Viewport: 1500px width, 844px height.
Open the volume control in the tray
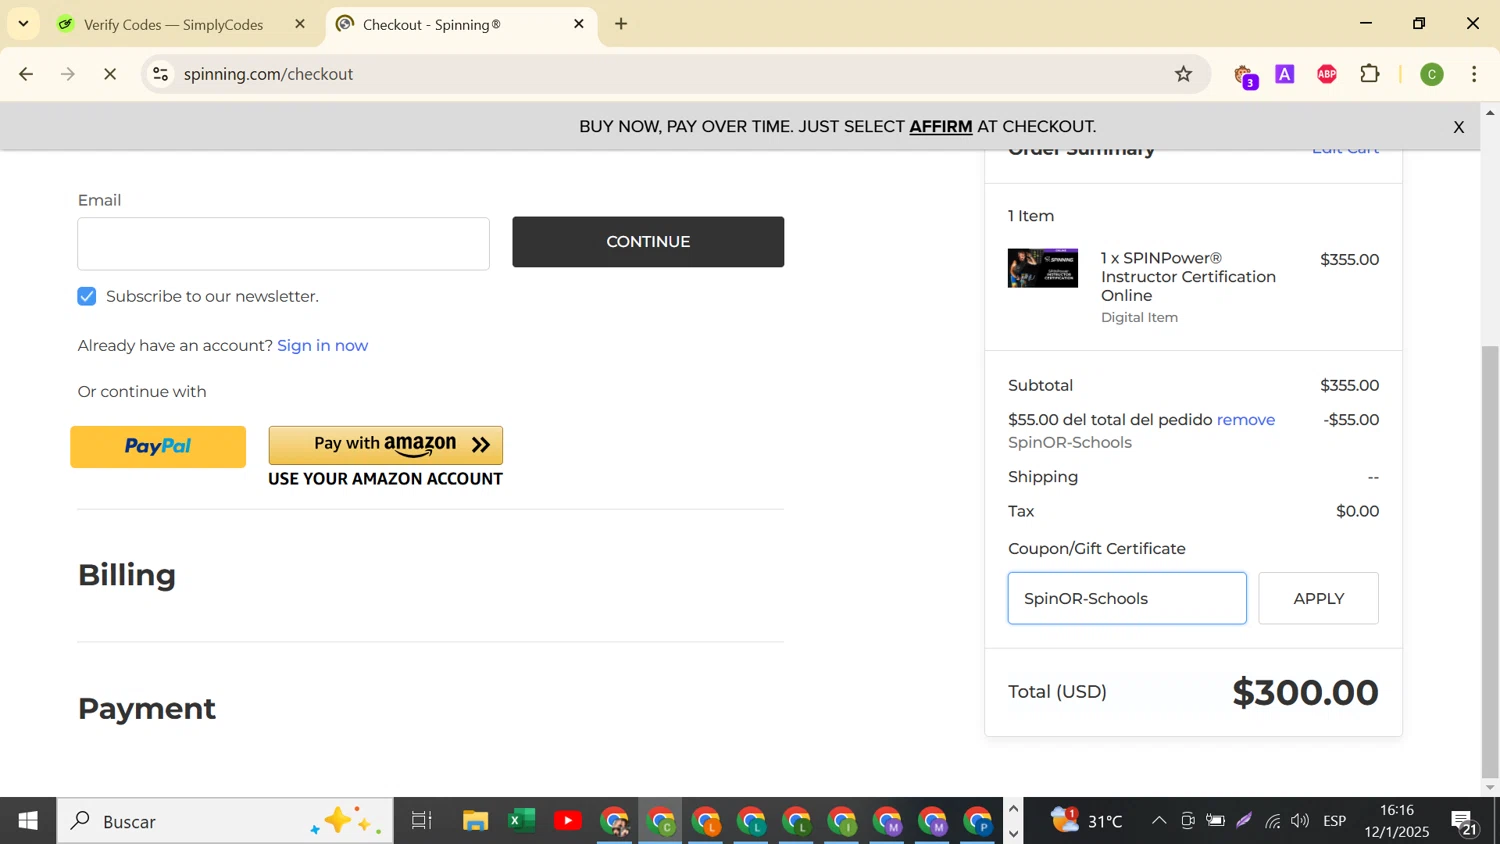pyautogui.click(x=1300, y=821)
